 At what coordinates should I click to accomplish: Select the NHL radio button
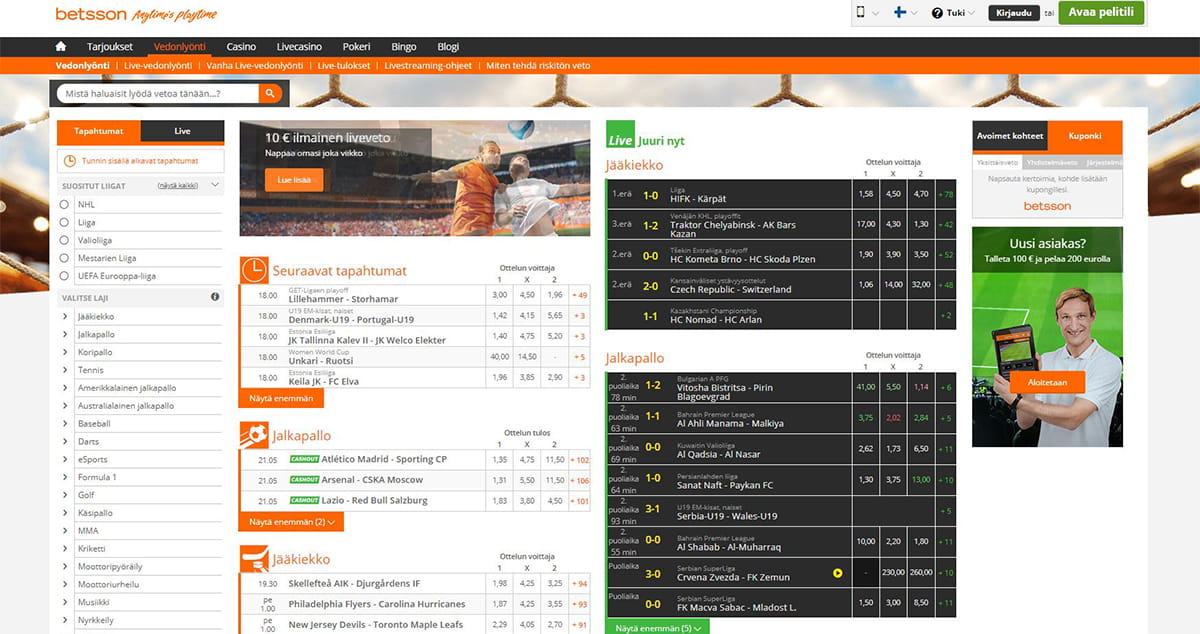coord(66,204)
